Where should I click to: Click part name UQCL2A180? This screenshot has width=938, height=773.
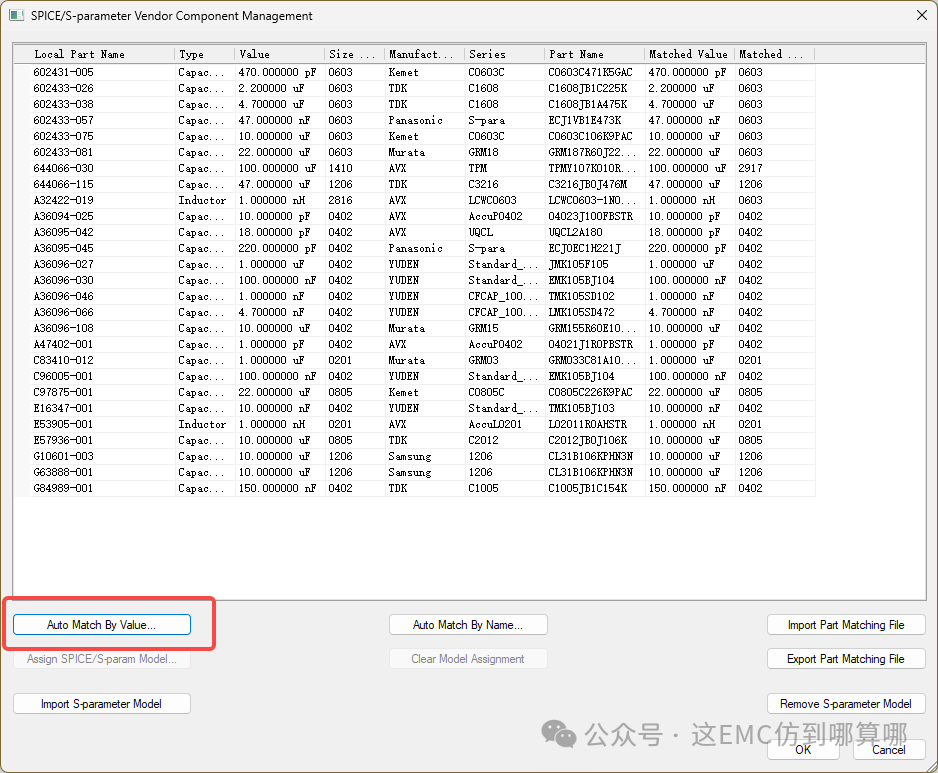tap(575, 232)
